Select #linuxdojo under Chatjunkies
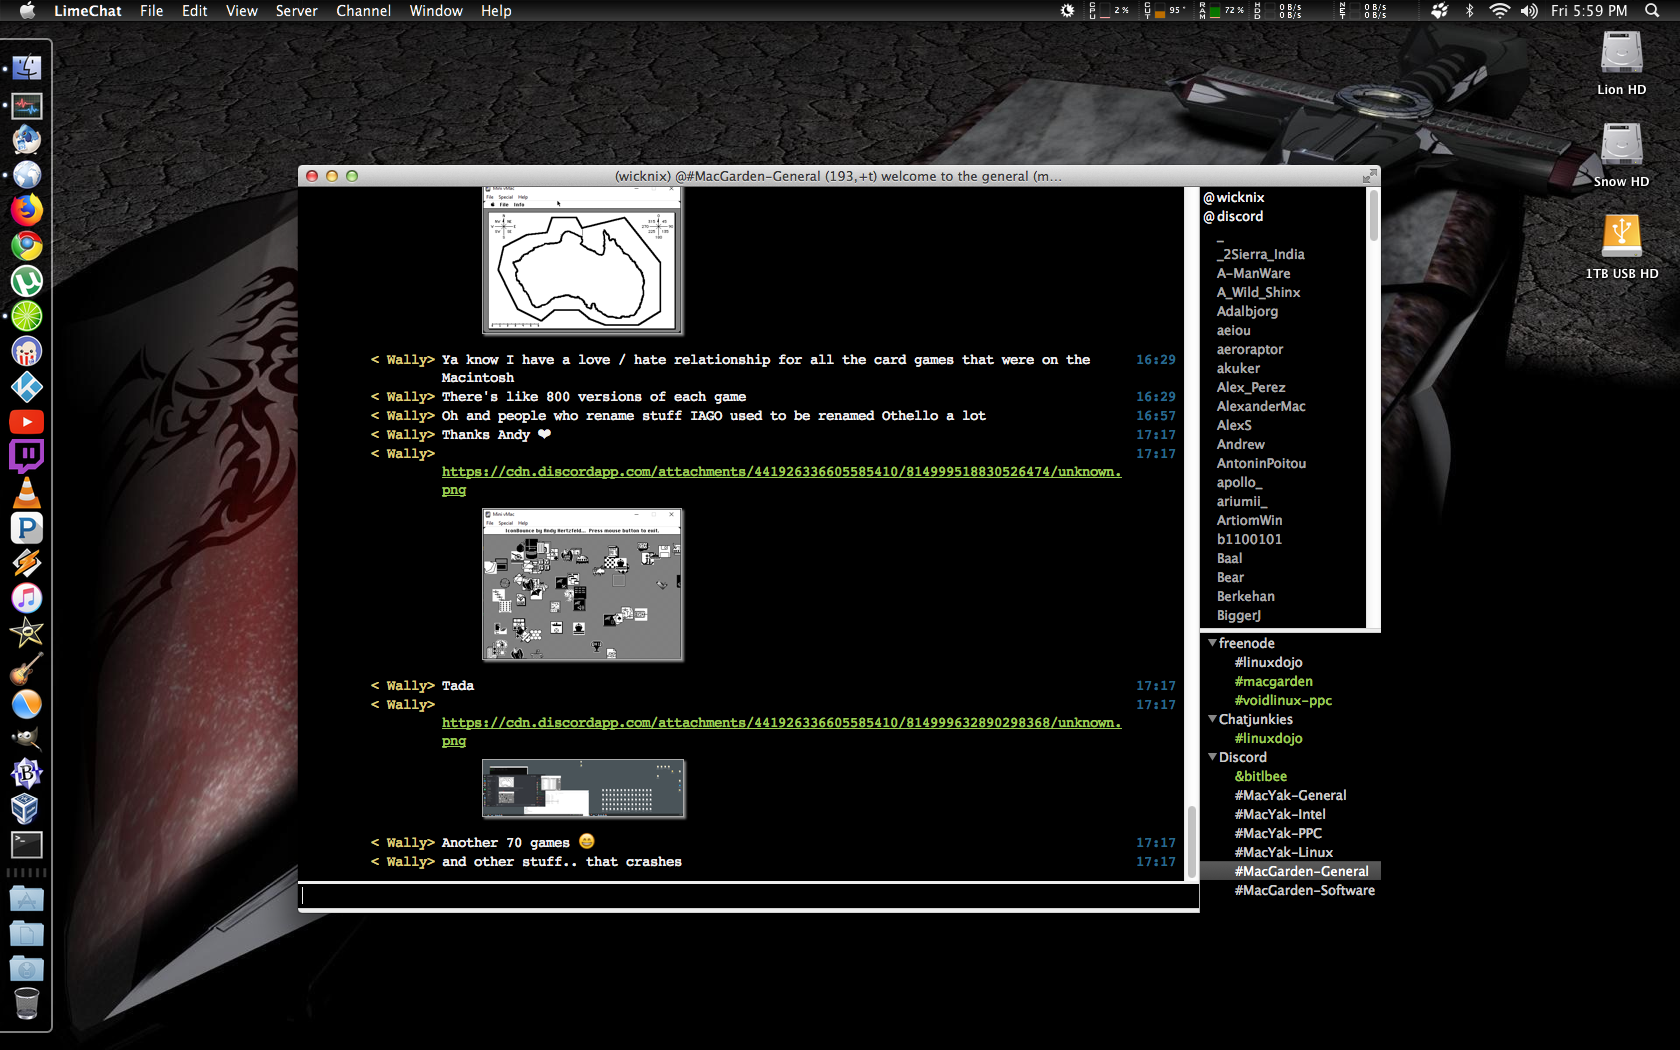This screenshot has height=1050, width=1680. (1268, 738)
